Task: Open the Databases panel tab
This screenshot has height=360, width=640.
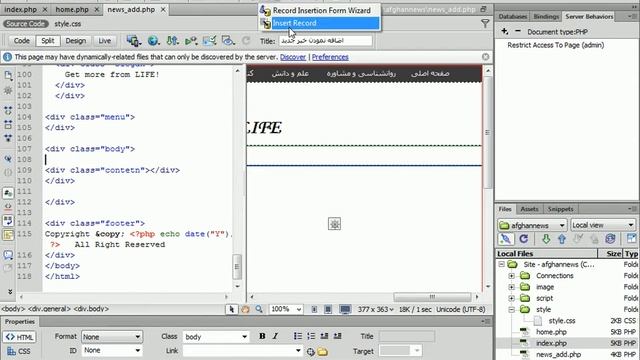Action: [x=513, y=16]
